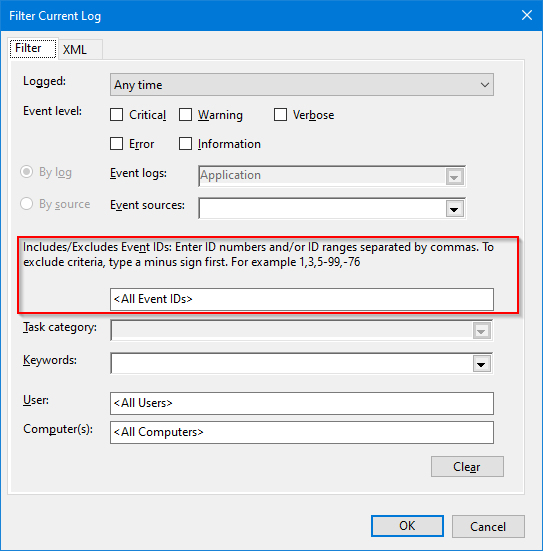
Task: Click the Cancel button
Action: pyautogui.click(x=488, y=526)
